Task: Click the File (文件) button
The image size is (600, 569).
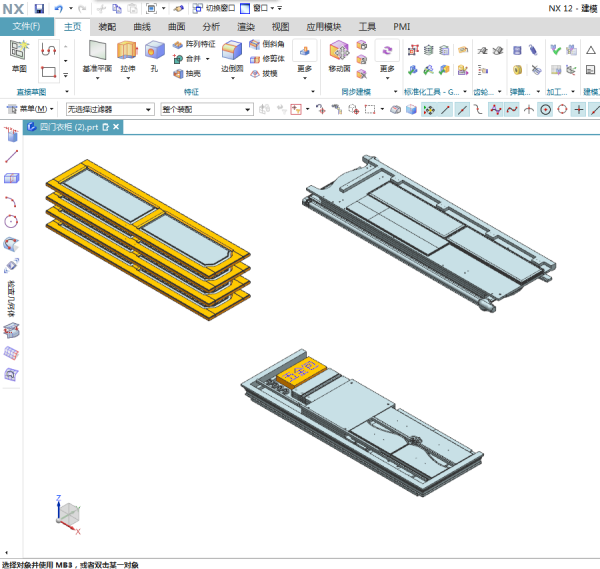Action: (27, 27)
